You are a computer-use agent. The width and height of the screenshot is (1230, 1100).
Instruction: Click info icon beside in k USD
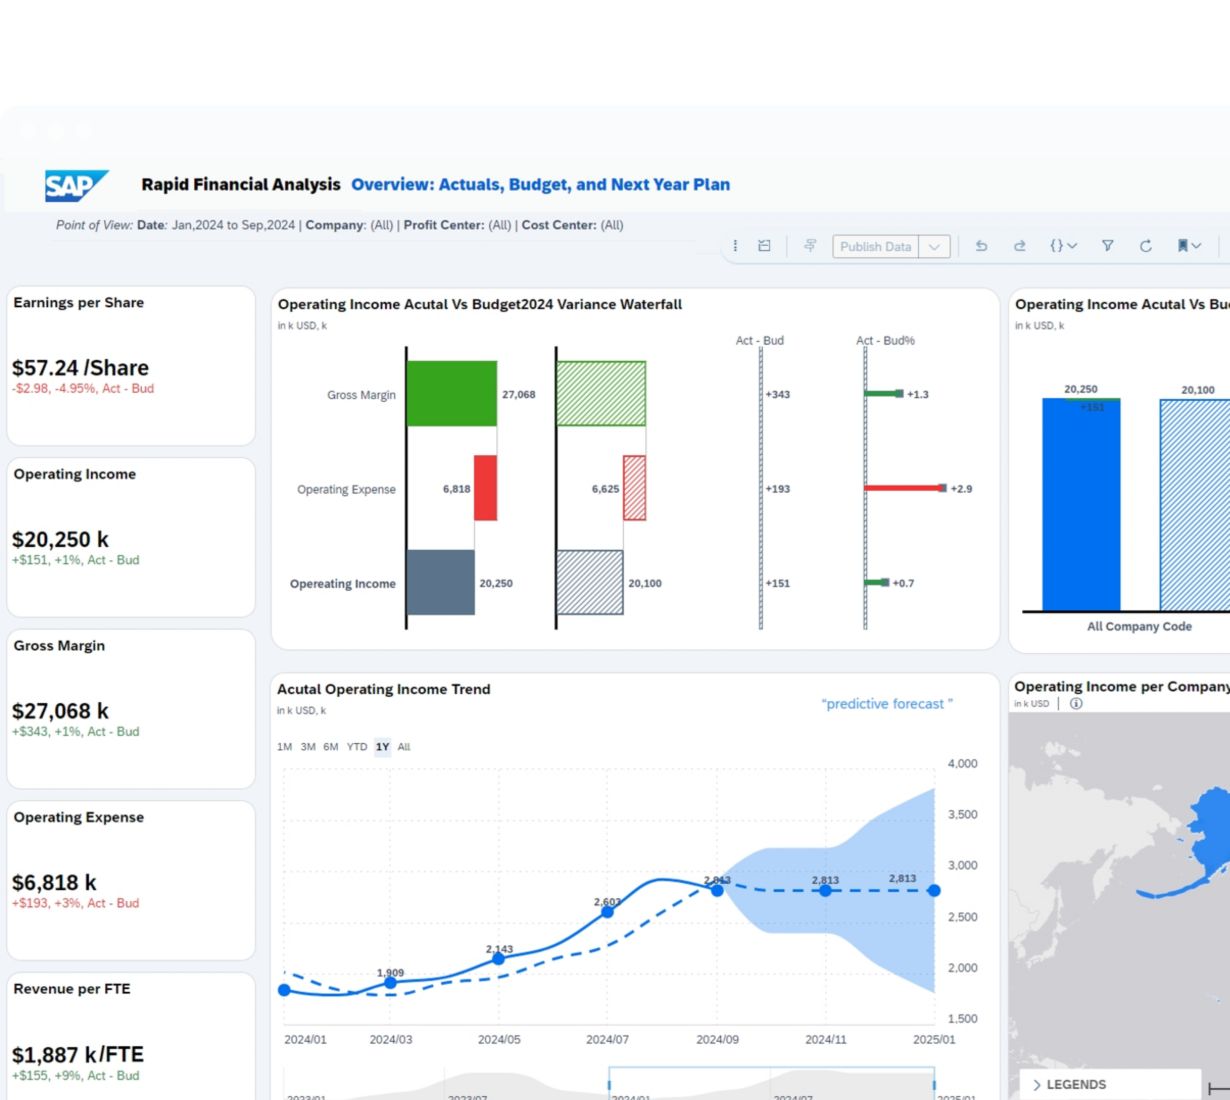pyautogui.click(x=1076, y=704)
